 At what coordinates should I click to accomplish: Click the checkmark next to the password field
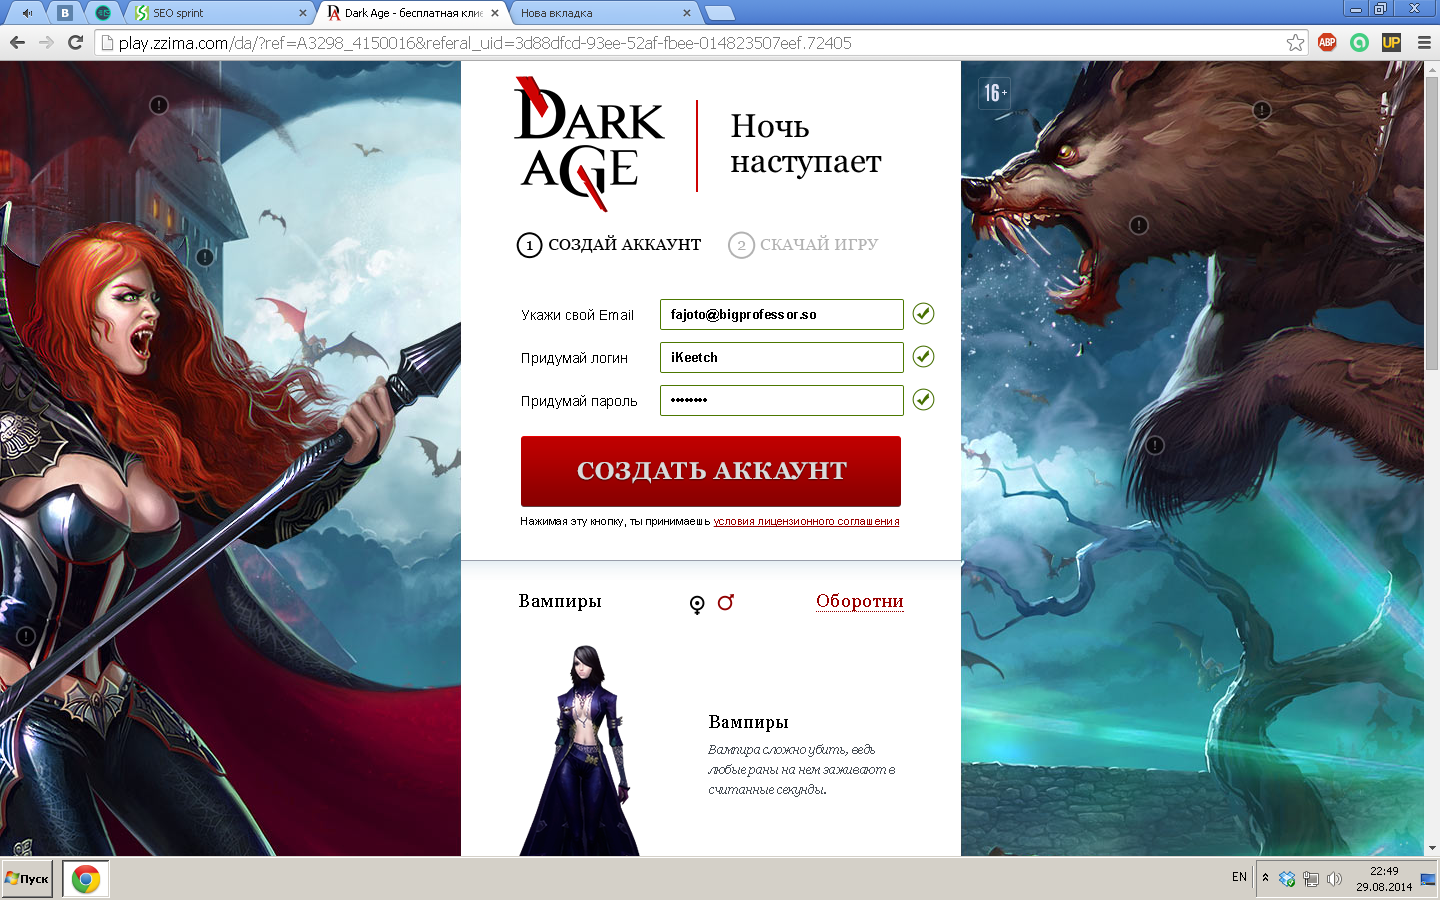pyautogui.click(x=923, y=399)
